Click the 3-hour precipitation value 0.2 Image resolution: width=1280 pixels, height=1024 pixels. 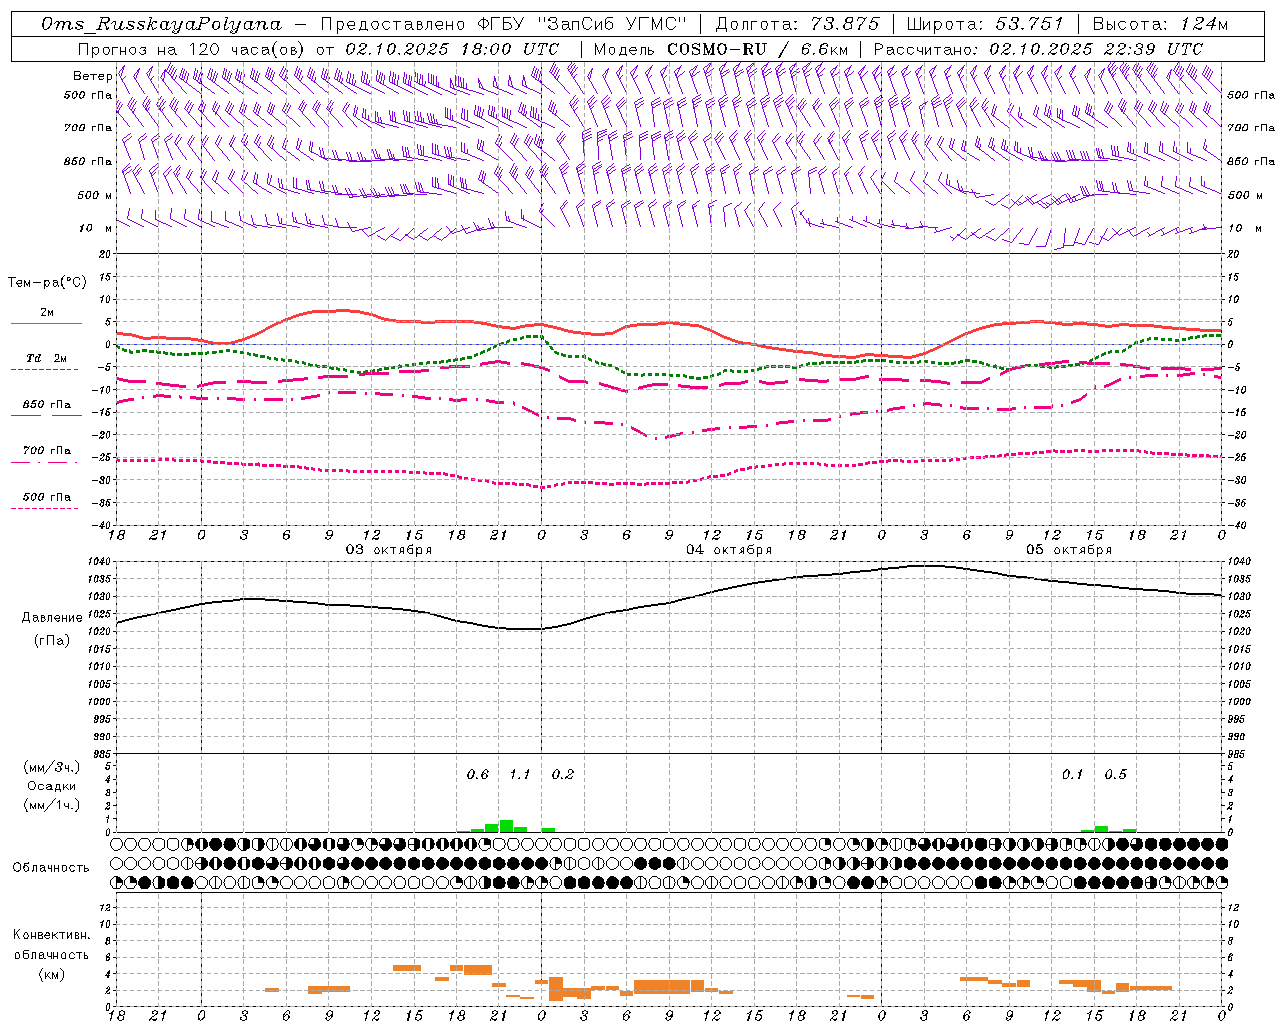[x=563, y=775]
